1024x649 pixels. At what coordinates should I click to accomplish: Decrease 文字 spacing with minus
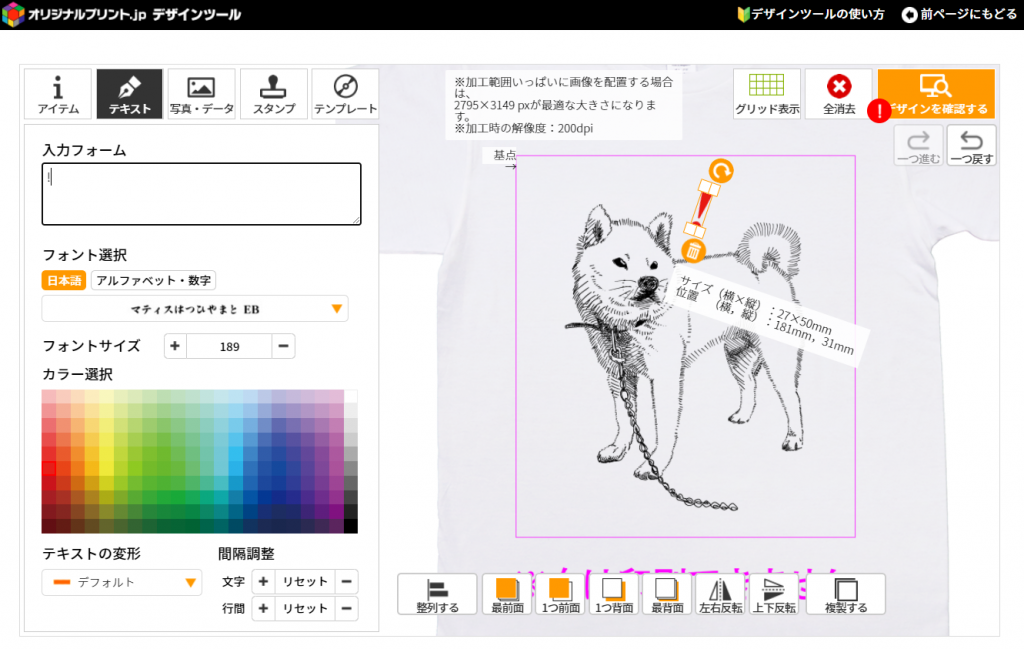click(x=347, y=581)
